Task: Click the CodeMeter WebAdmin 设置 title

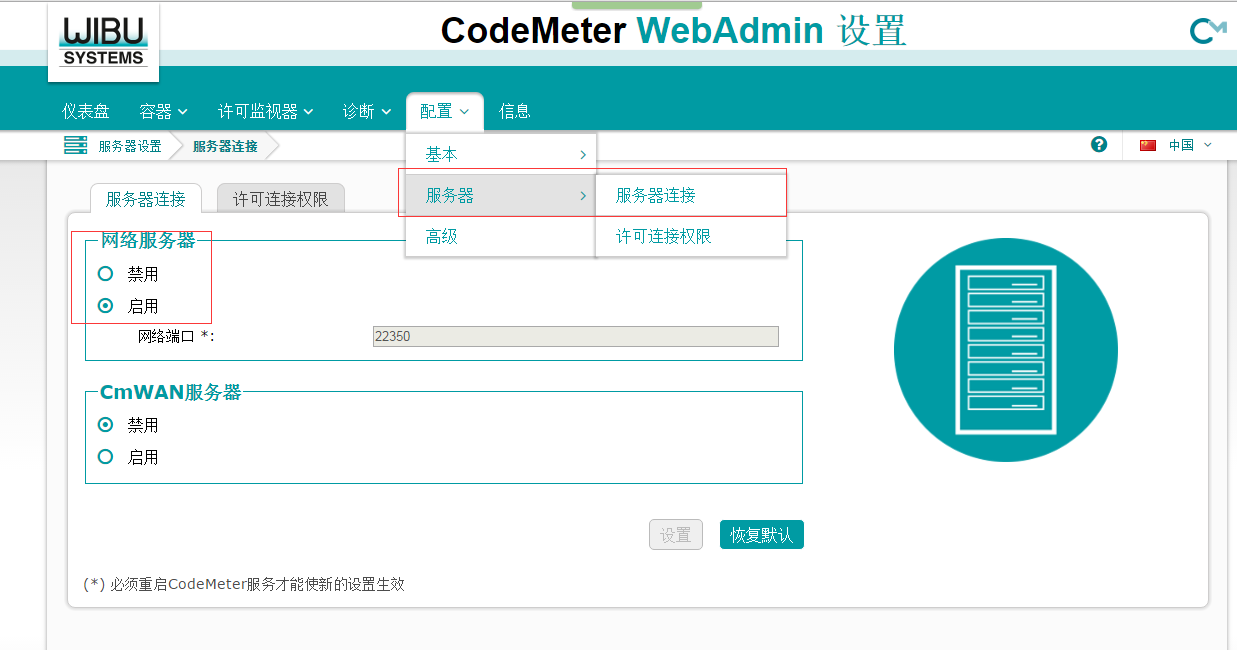Action: (x=673, y=31)
